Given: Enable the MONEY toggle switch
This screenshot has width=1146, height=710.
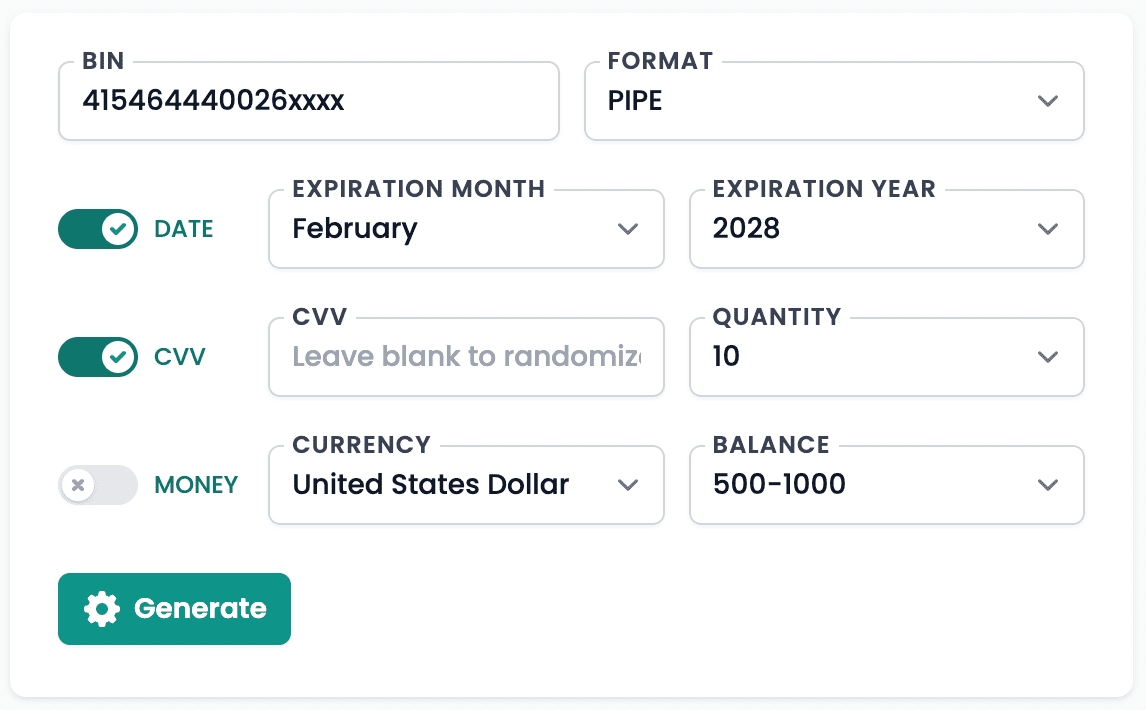Looking at the screenshot, I should (x=97, y=485).
